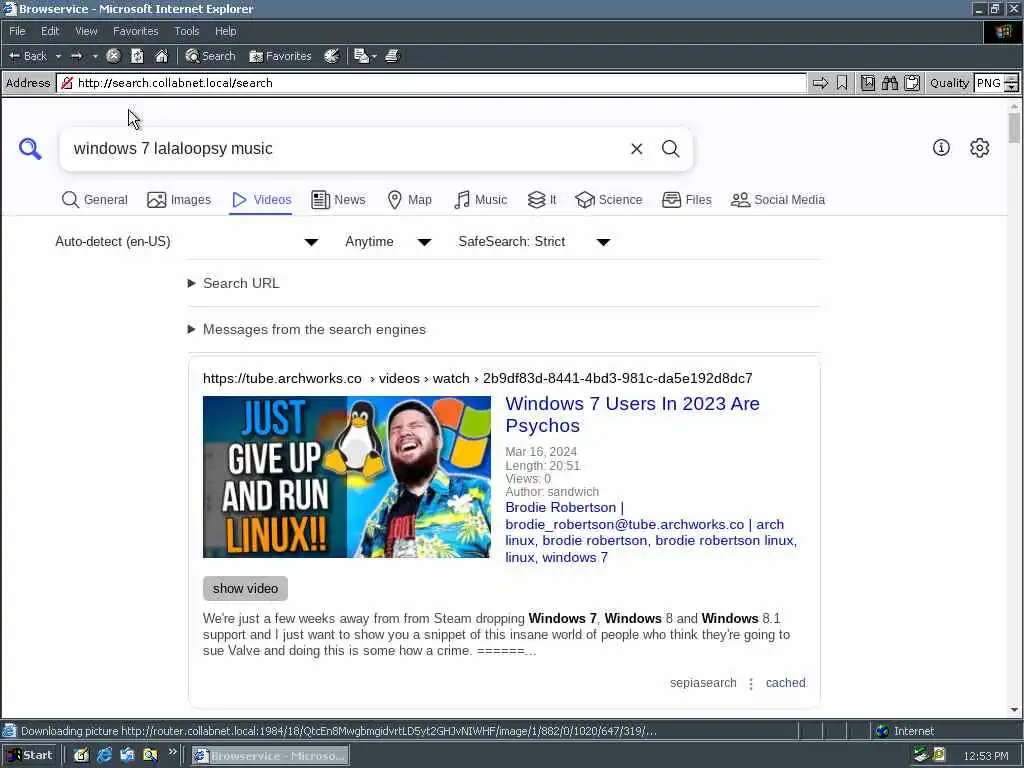The image size is (1024, 768).
Task: Switch to the Map tab
Action: tap(409, 200)
